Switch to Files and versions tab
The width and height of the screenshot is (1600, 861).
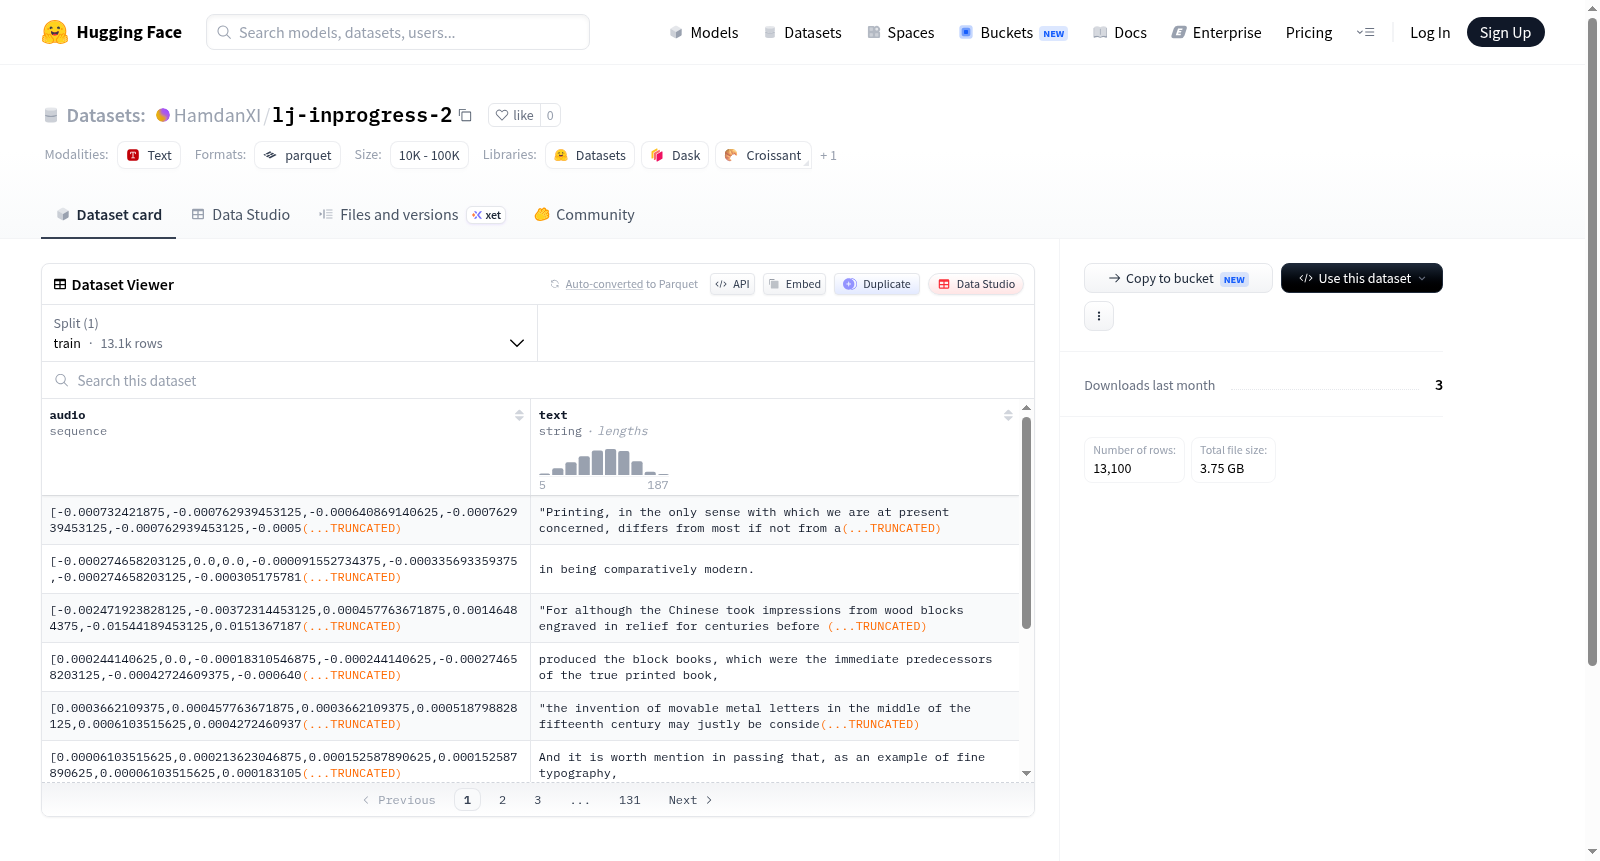pos(412,215)
